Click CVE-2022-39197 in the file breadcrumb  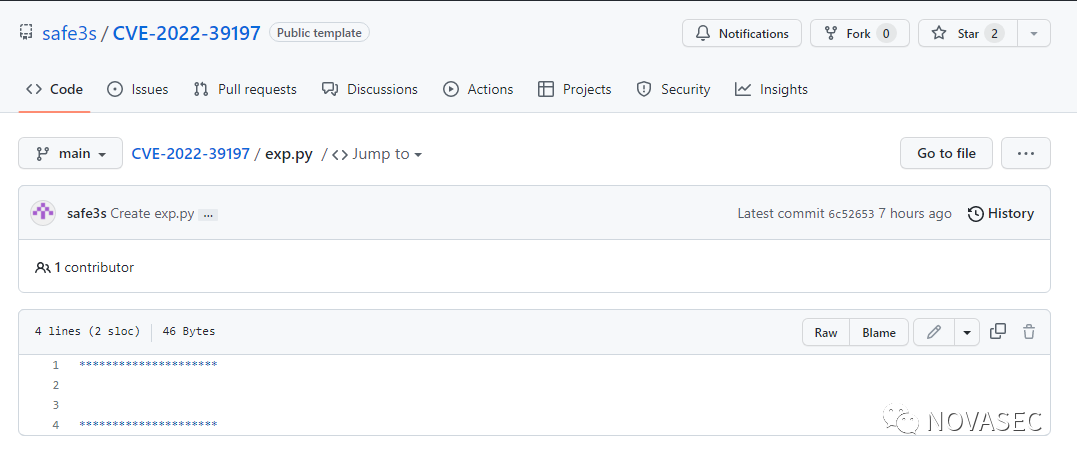point(191,154)
